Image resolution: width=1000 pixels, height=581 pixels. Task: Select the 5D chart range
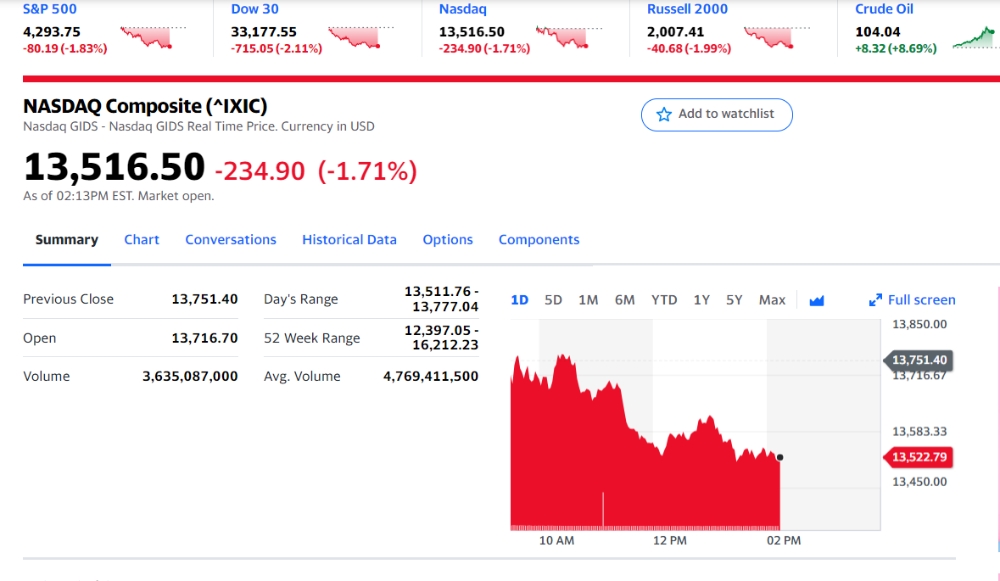click(x=553, y=300)
